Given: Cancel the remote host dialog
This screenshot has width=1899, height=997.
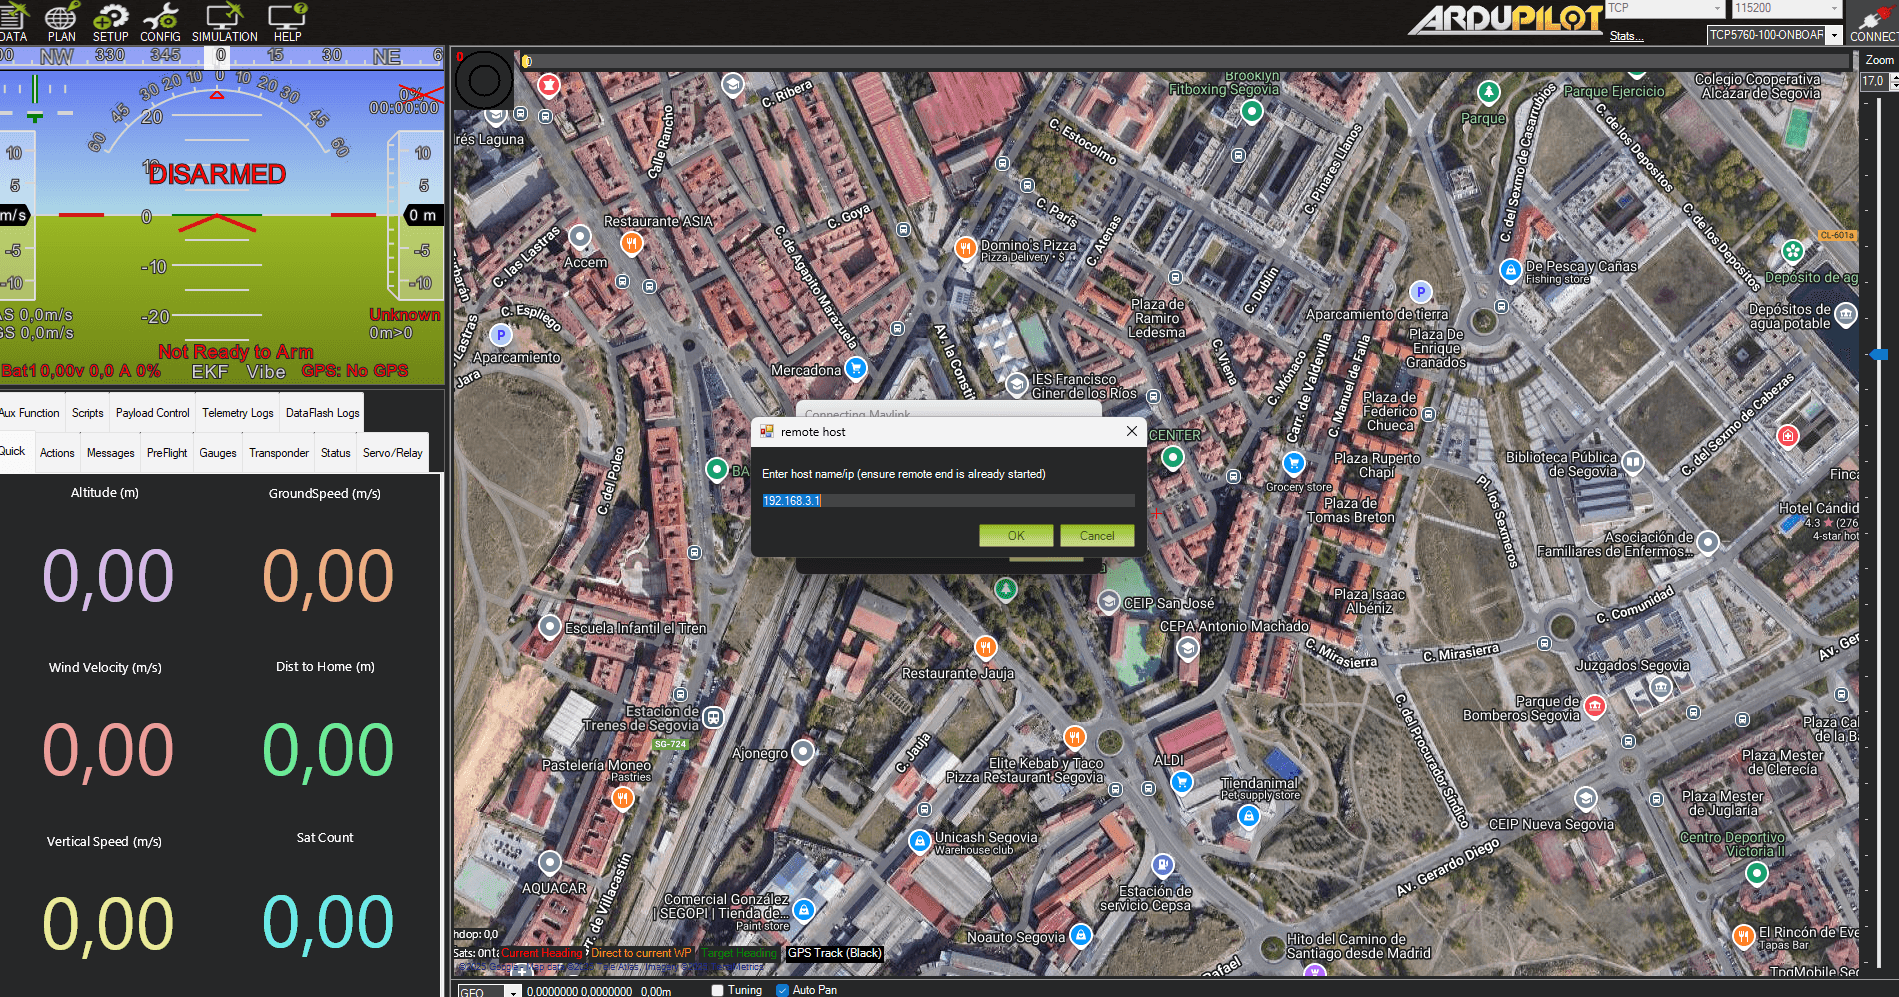Looking at the screenshot, I should pos(1096,536).
